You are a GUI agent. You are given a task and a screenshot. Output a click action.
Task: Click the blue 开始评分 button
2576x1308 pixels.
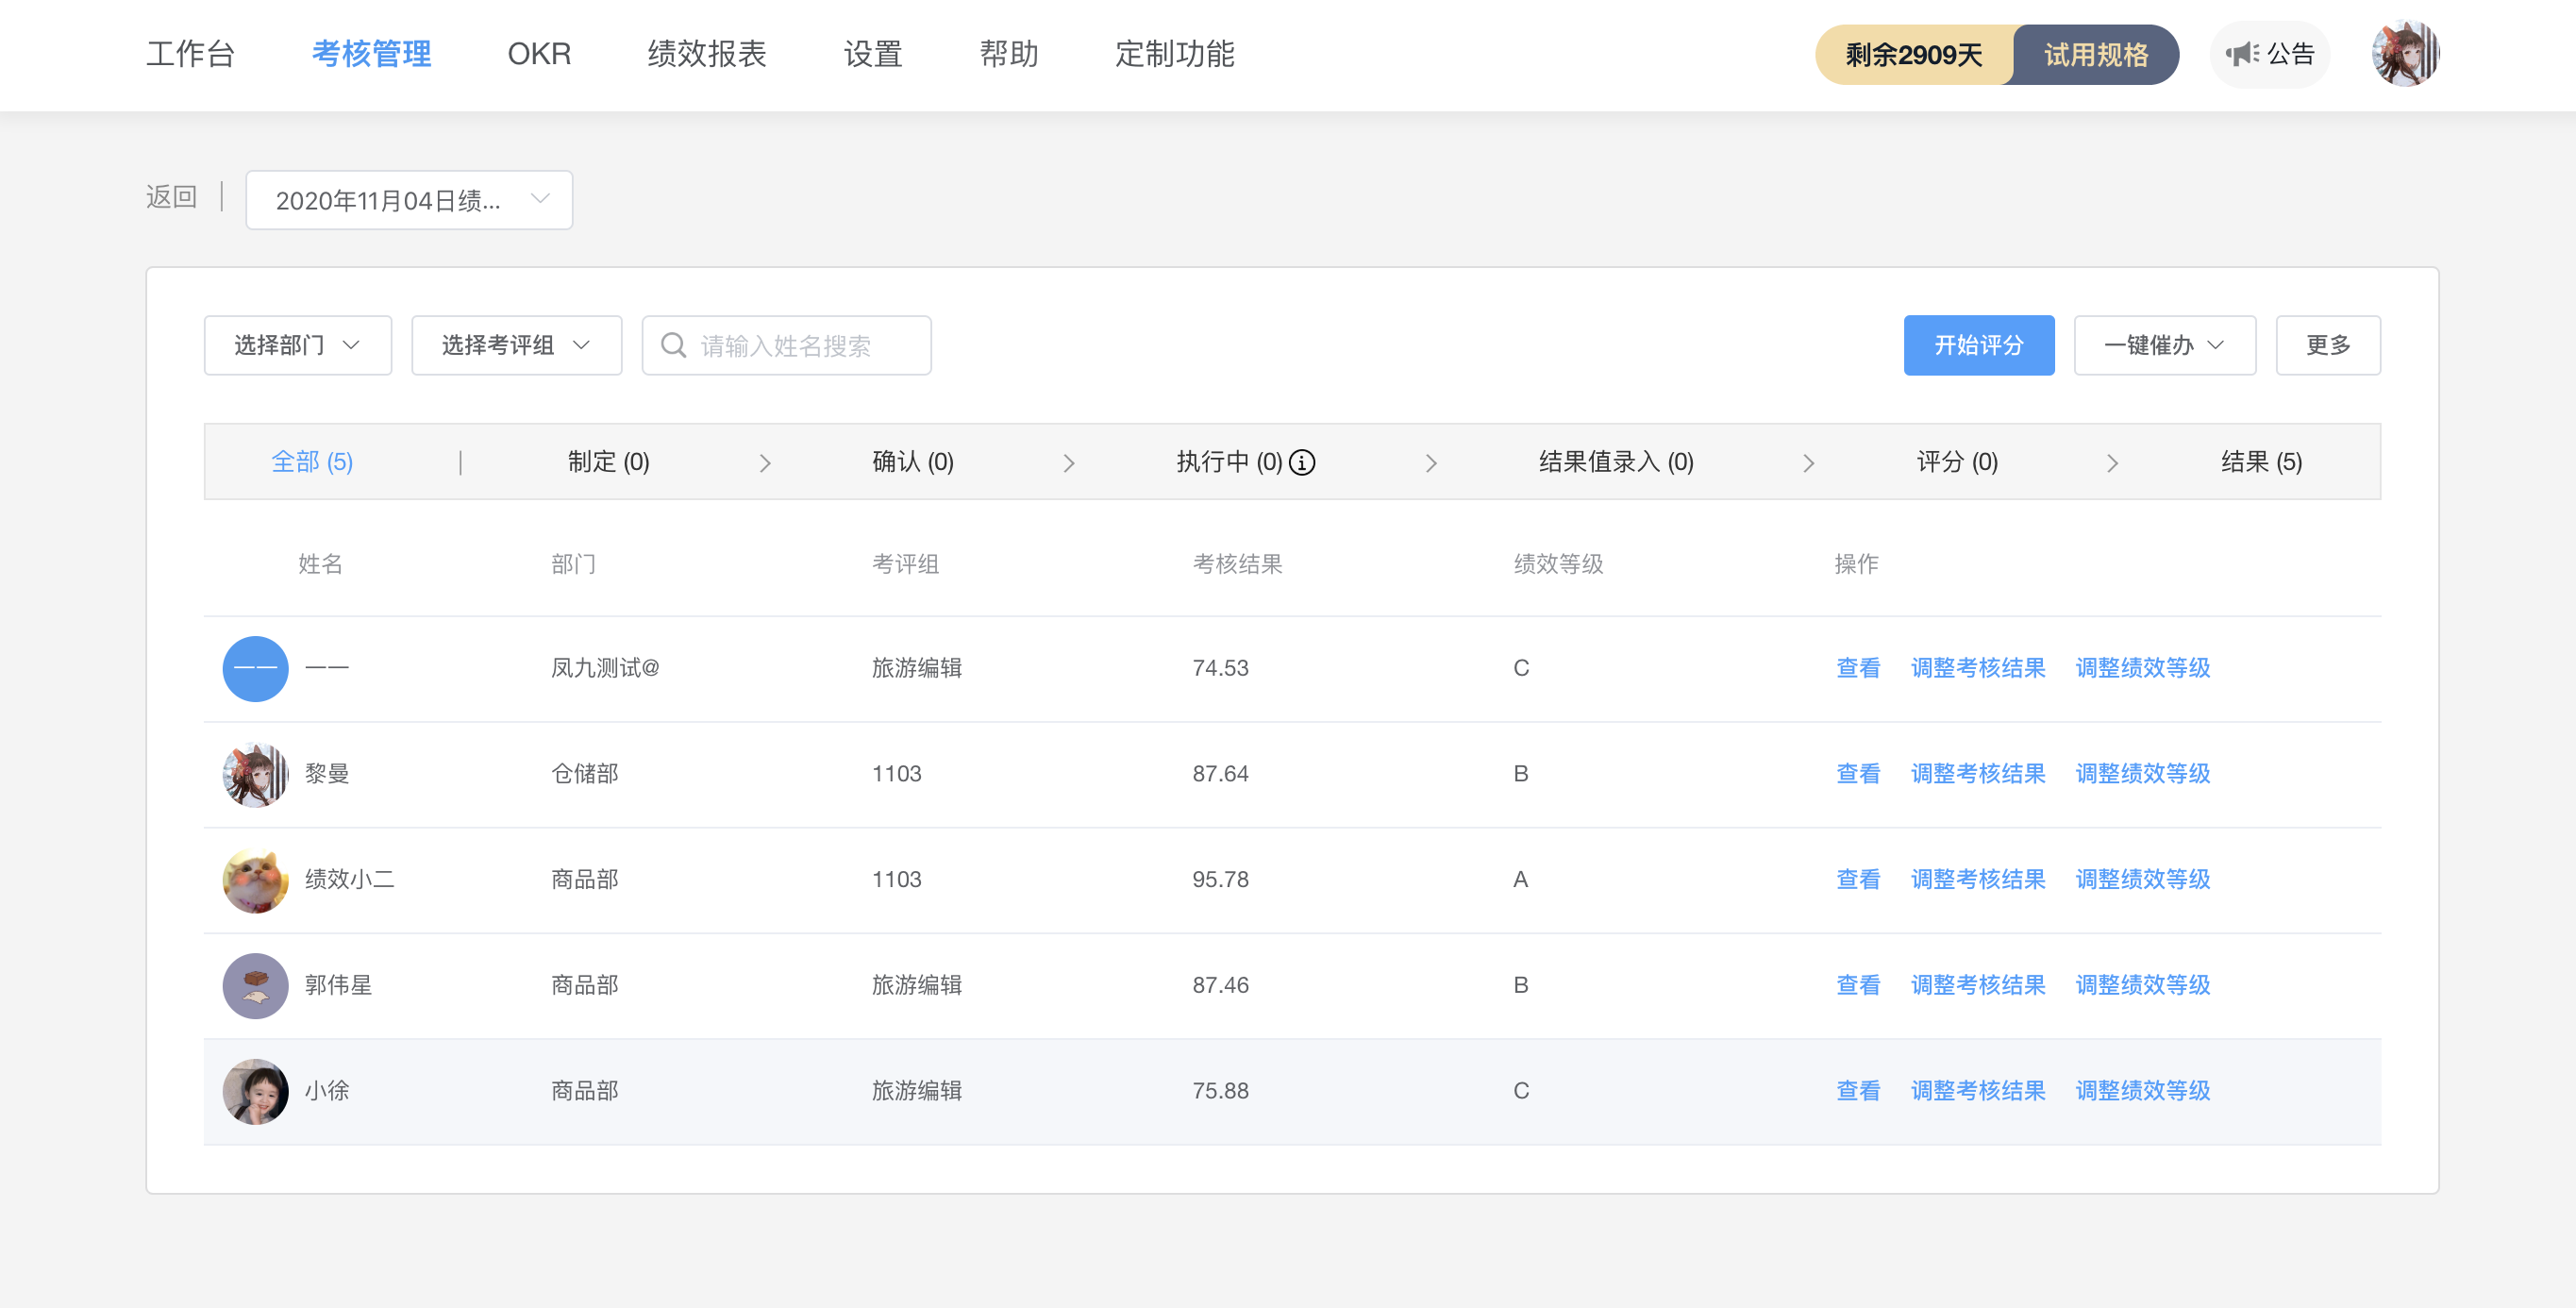point(1979,345)
